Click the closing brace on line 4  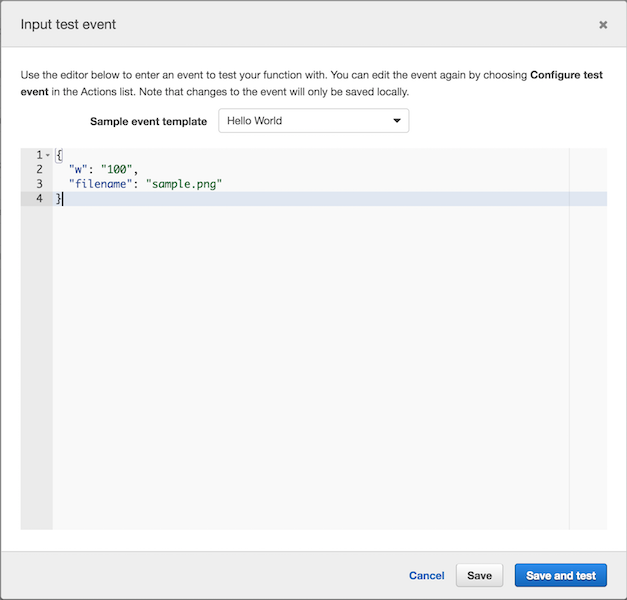(58, 198)
